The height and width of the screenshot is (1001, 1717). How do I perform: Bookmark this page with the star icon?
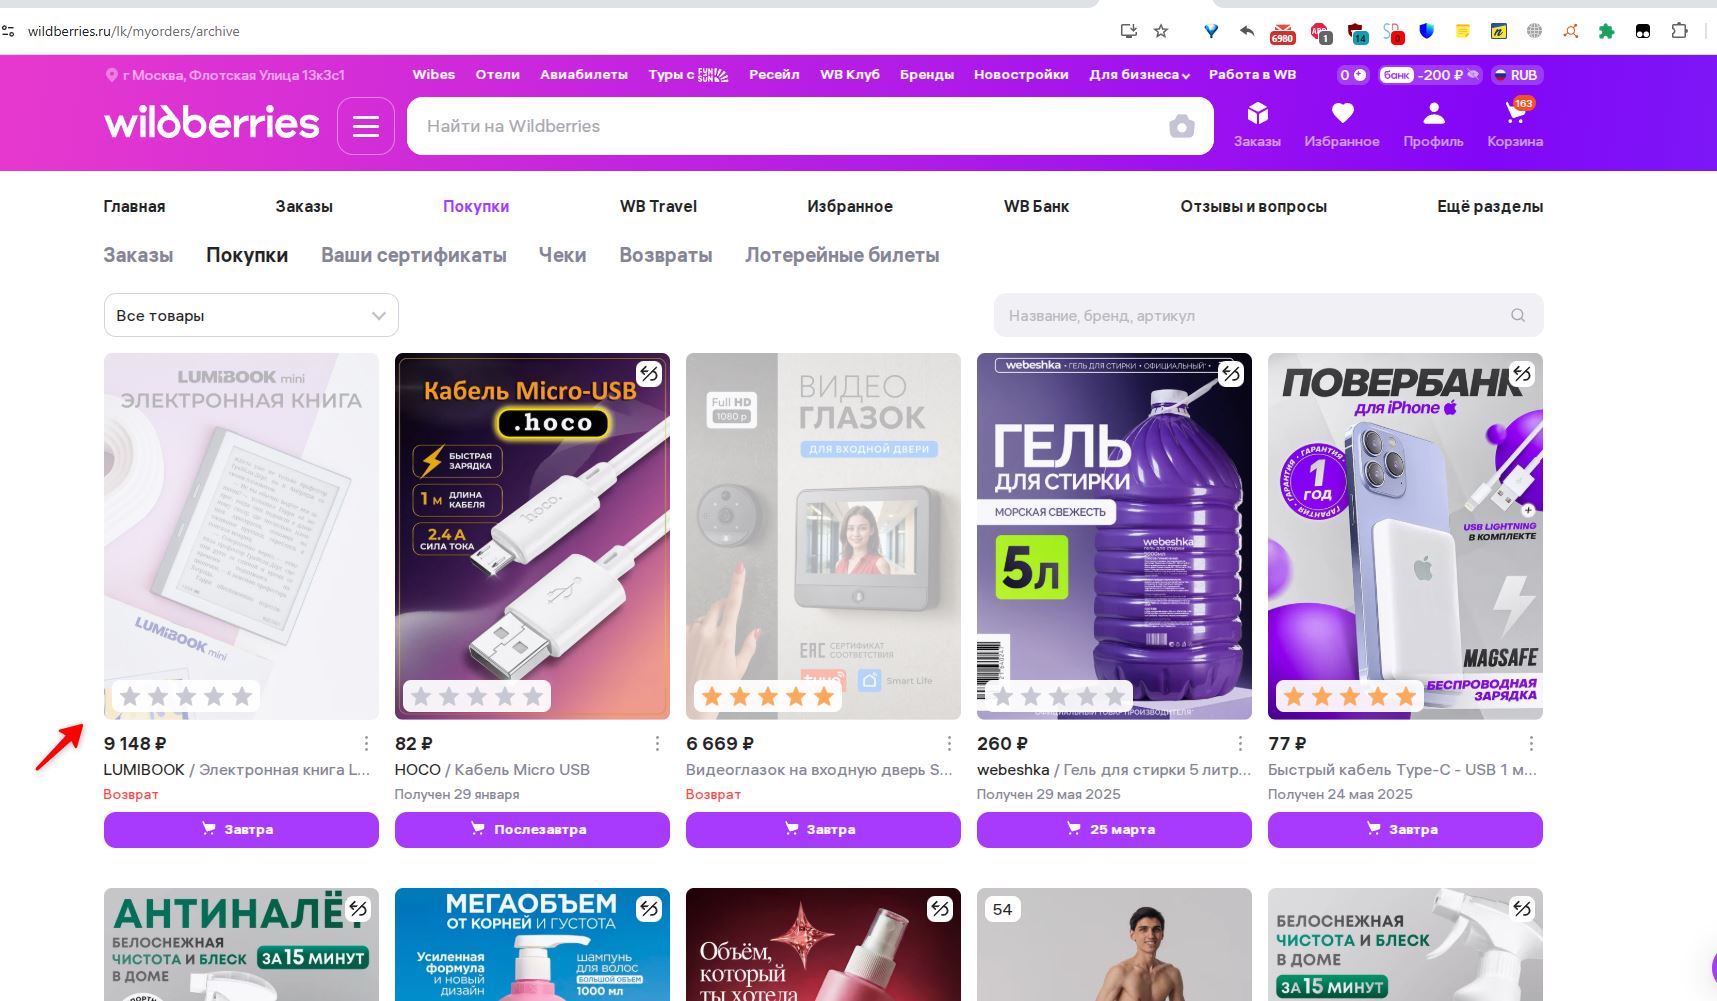(x=1161, y=31)
